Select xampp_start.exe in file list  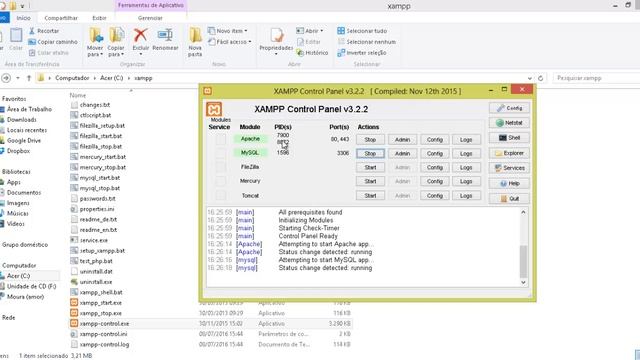coord(100,303)
